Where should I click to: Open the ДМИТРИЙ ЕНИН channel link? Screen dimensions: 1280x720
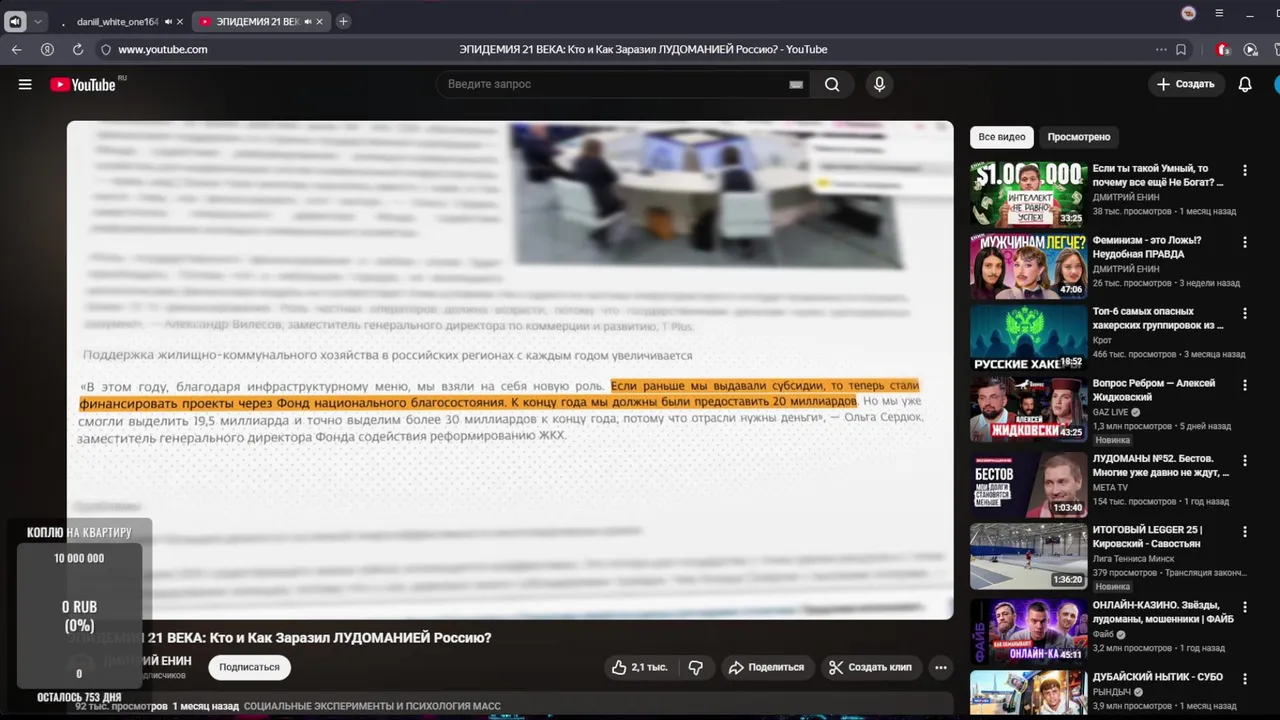[x=148, y=661]
